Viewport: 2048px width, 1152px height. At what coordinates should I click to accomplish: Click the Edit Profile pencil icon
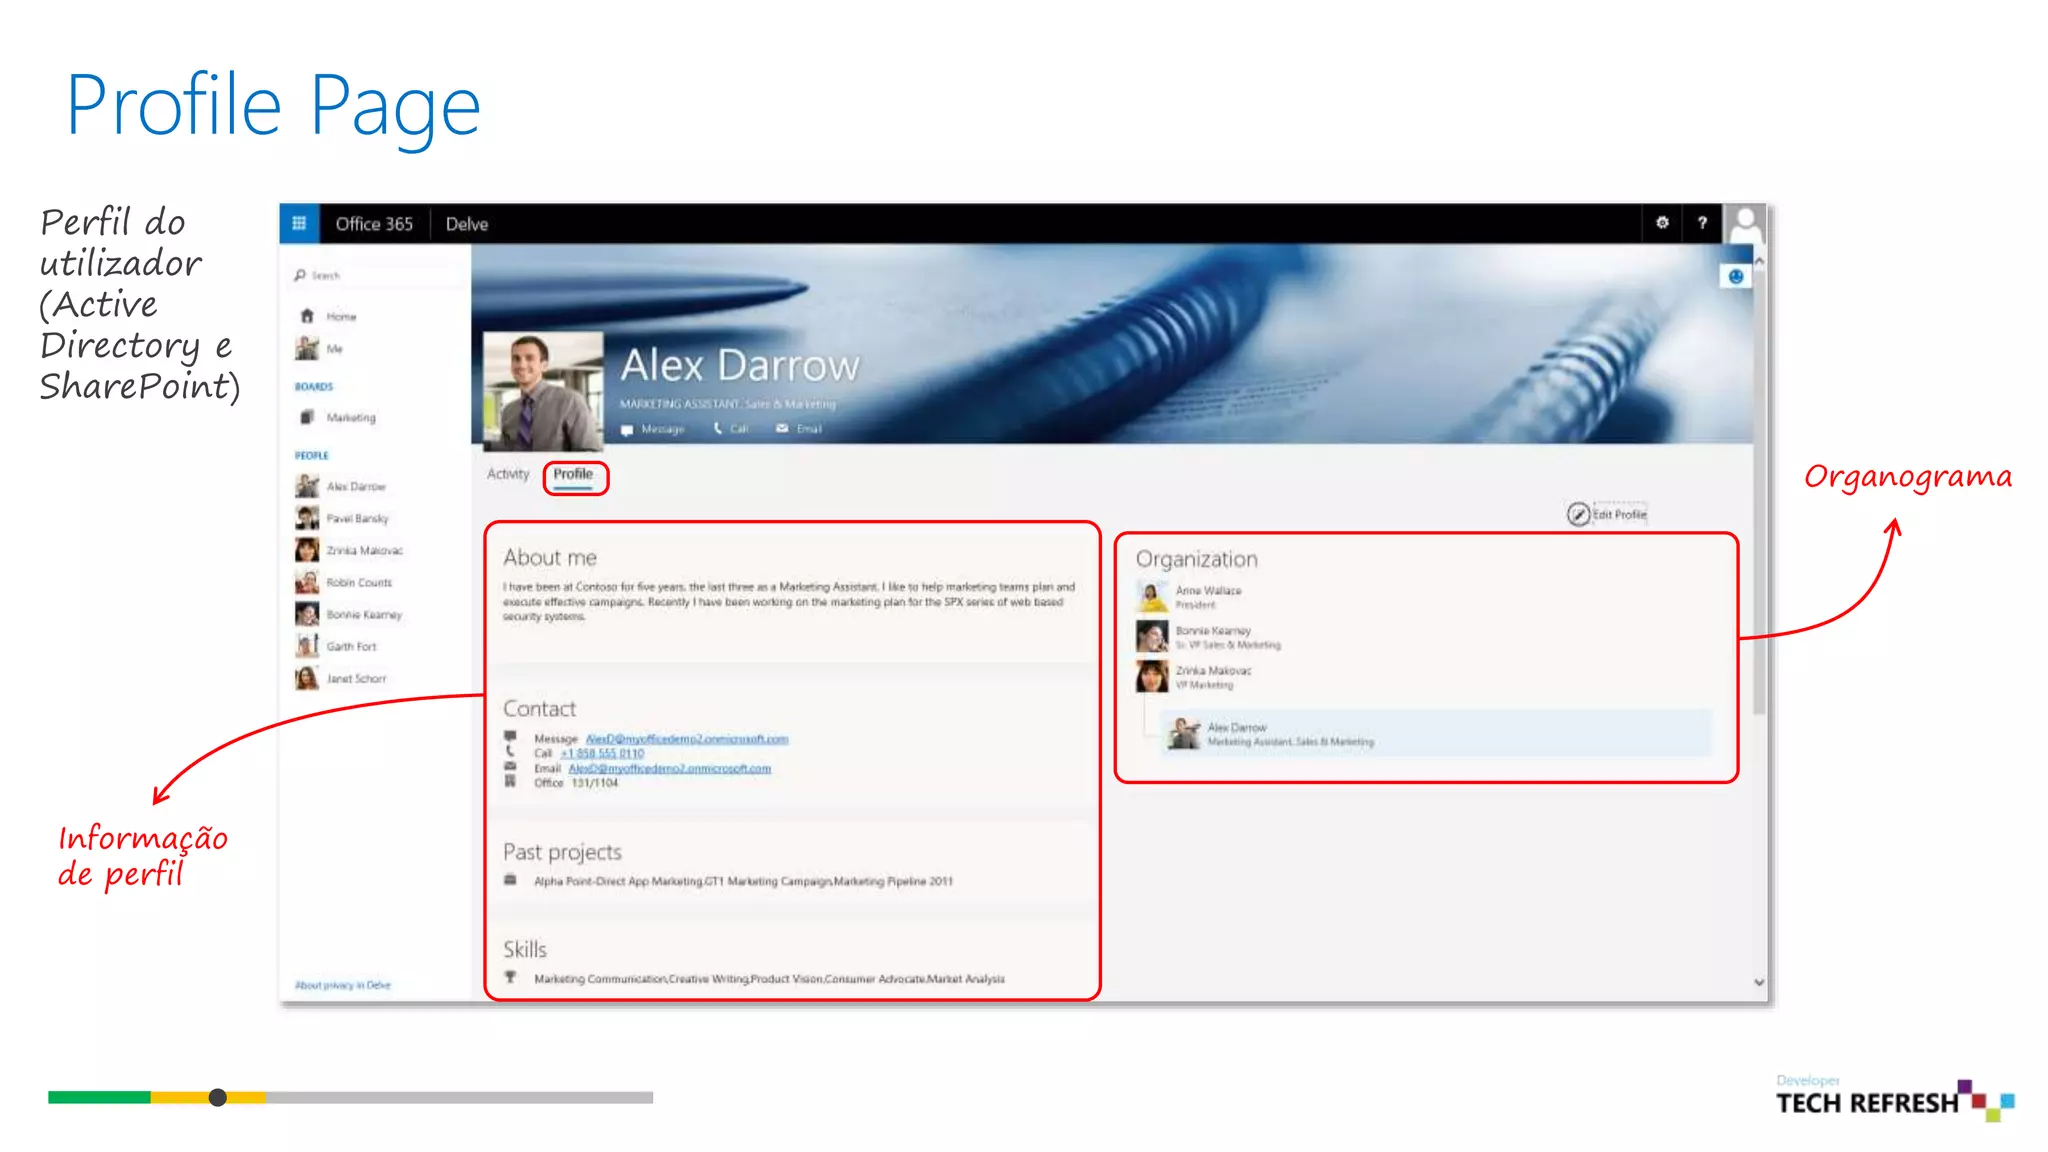(1578, 514)
